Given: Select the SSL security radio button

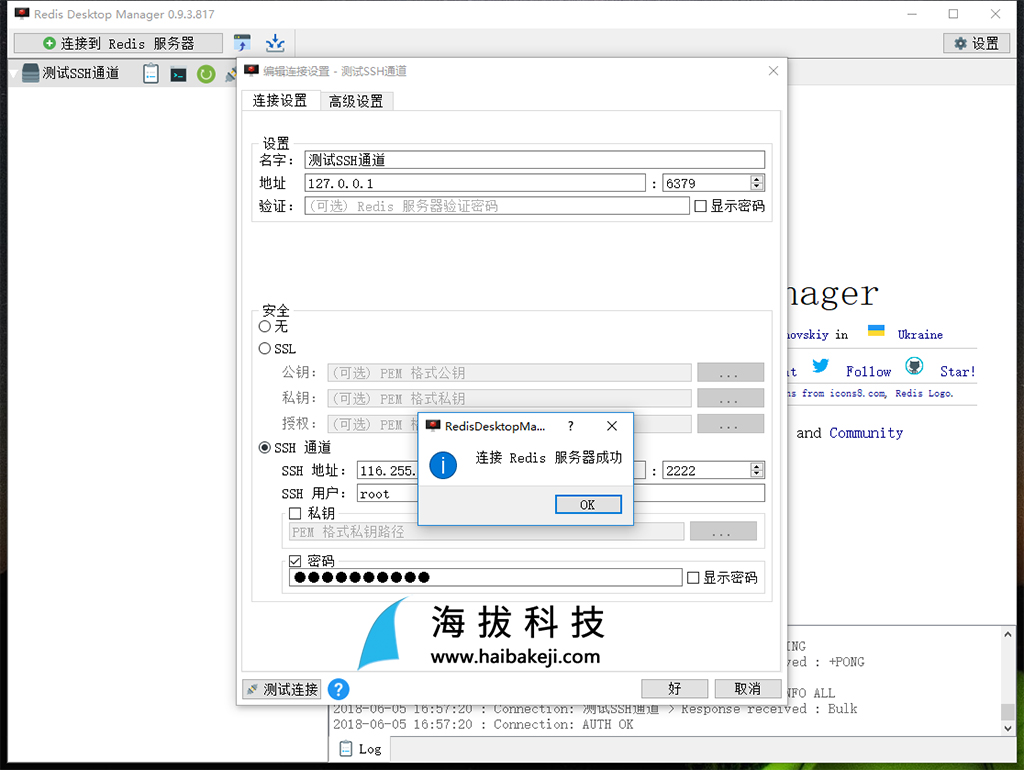Looking at the screenshot, I should tap(264, 349).
